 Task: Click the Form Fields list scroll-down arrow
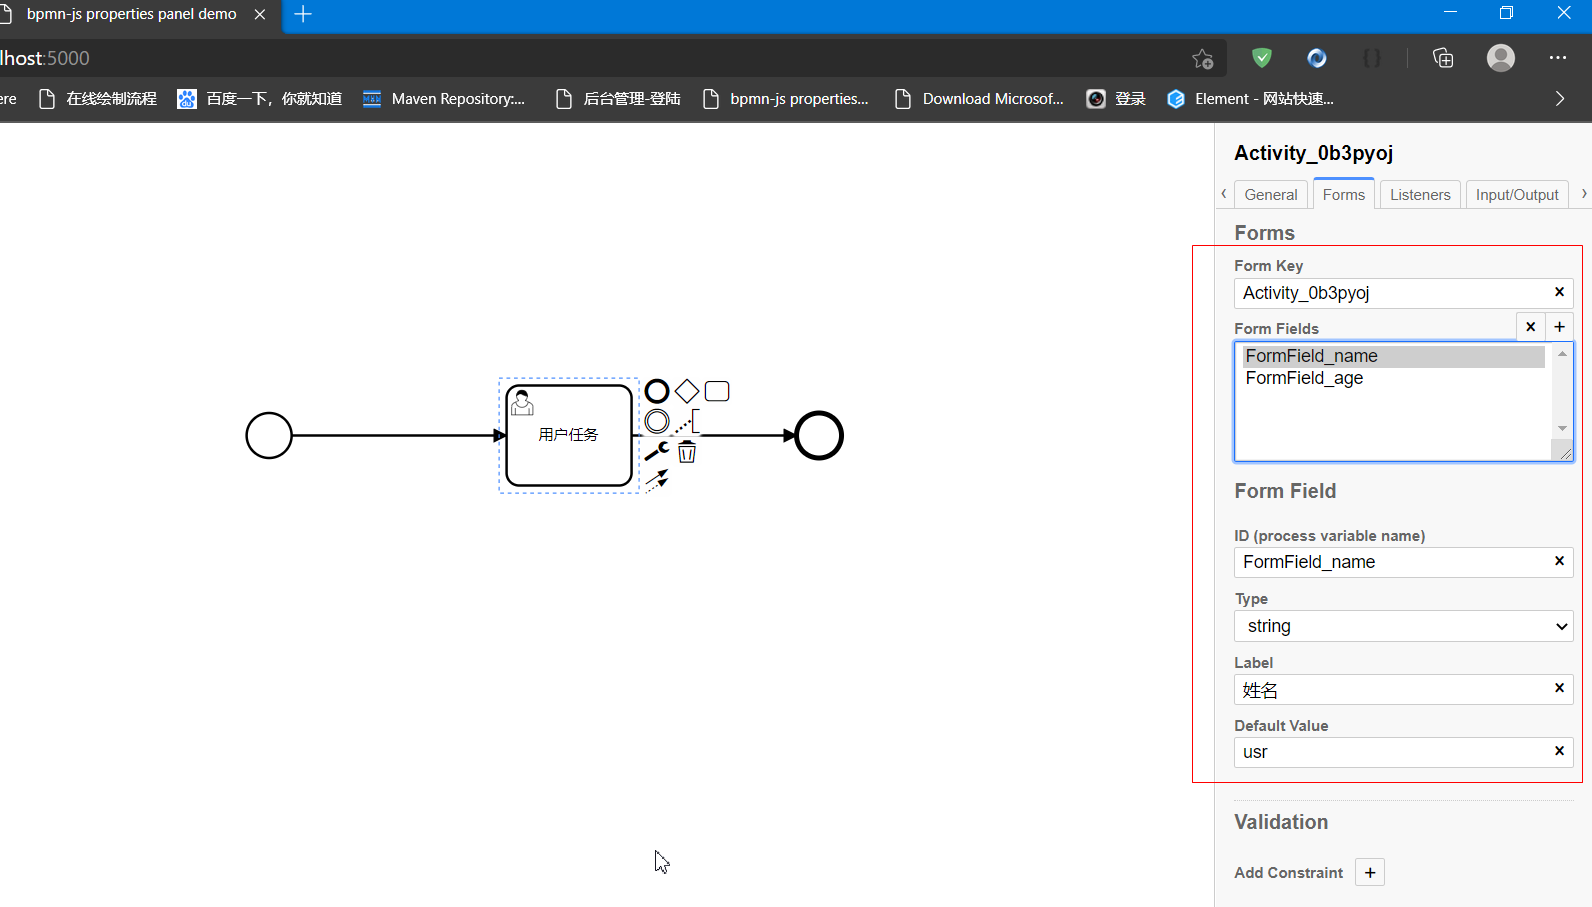1562,428
